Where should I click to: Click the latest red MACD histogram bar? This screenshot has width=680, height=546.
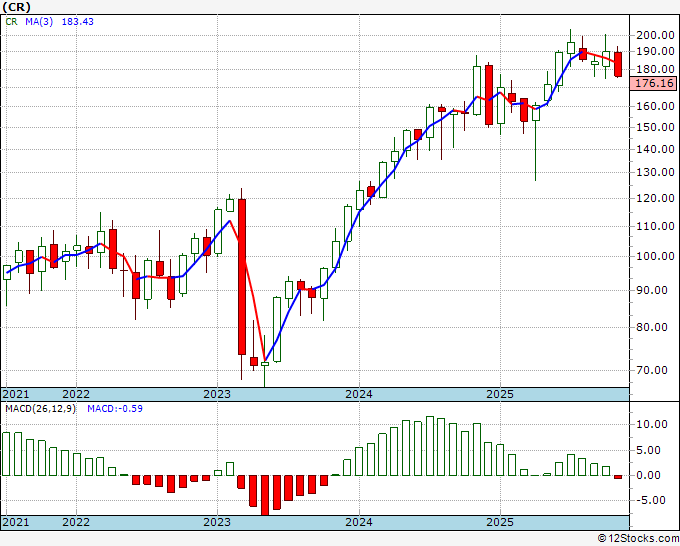click(x=618, y=477)
